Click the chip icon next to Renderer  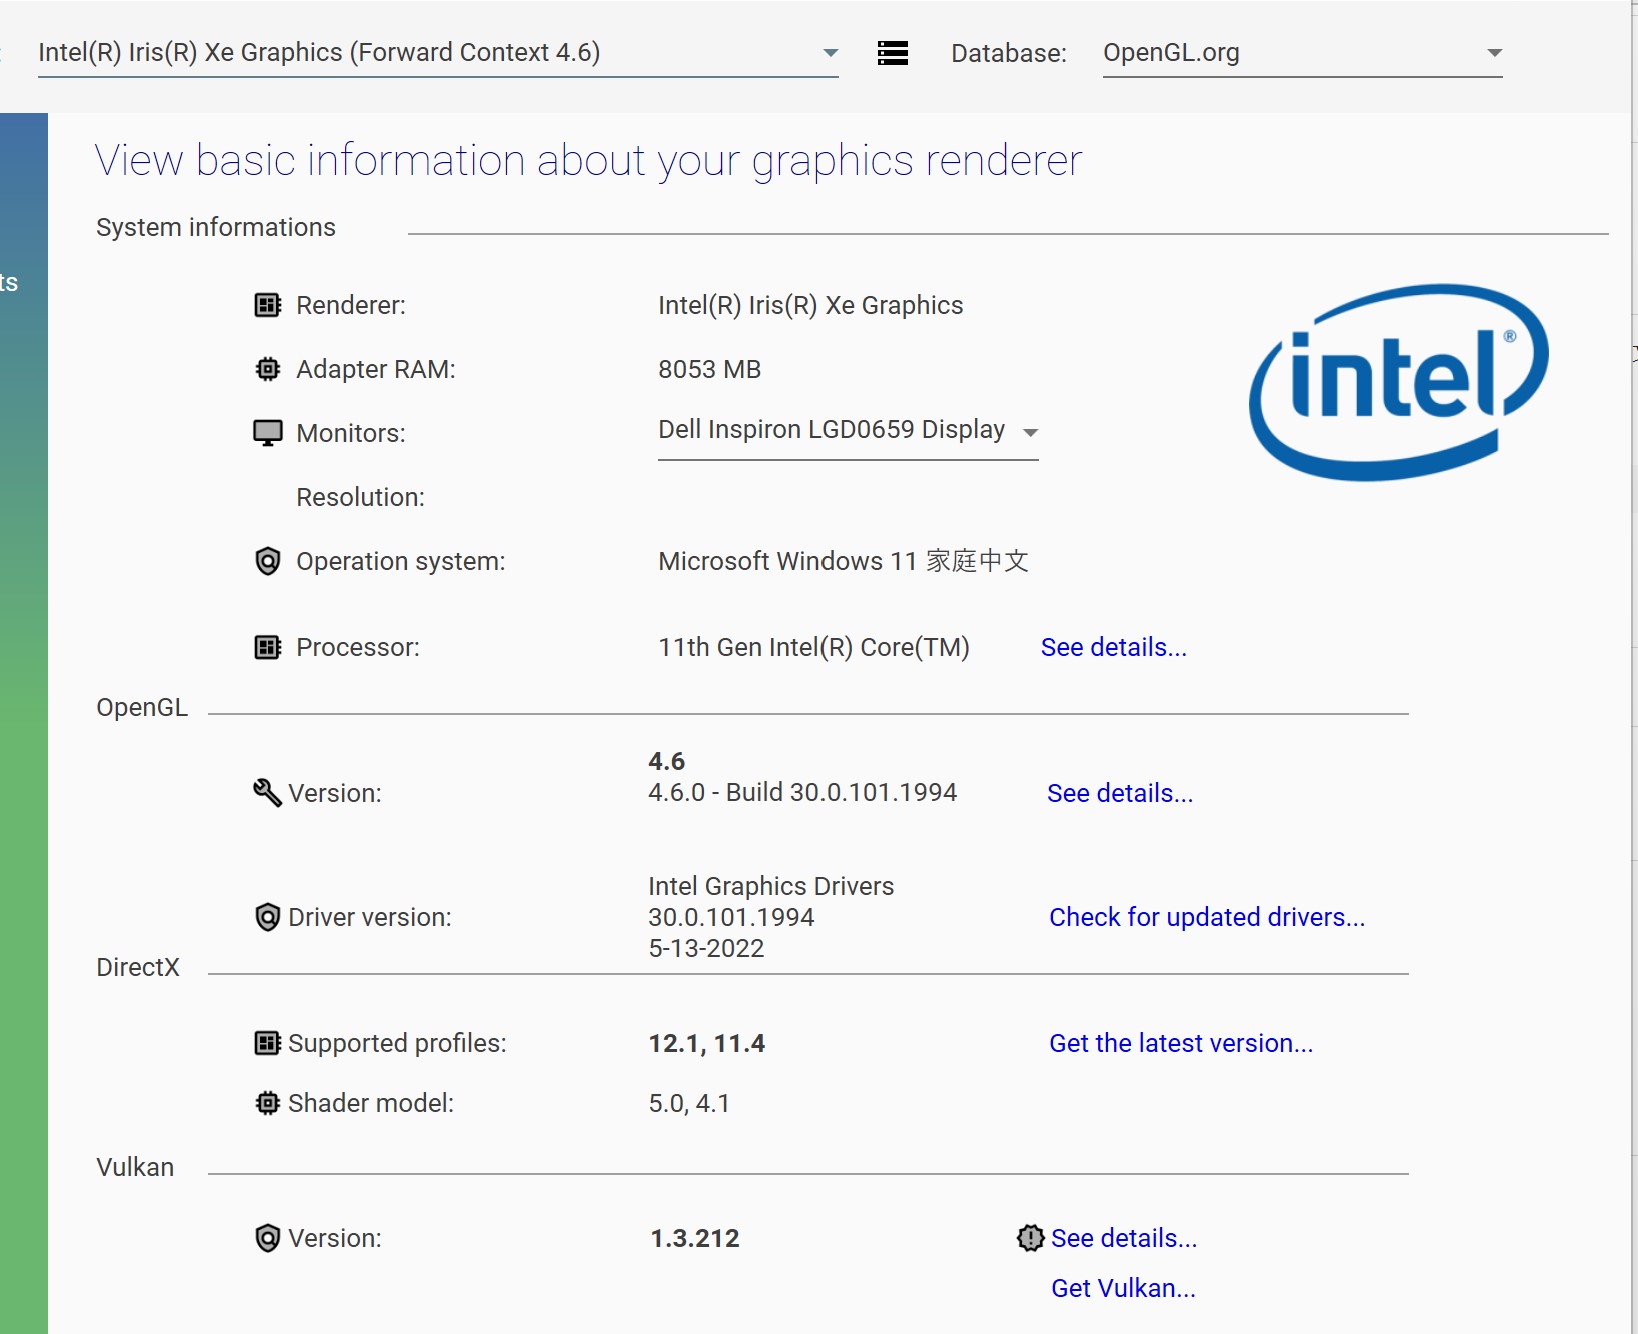(267, 305)
